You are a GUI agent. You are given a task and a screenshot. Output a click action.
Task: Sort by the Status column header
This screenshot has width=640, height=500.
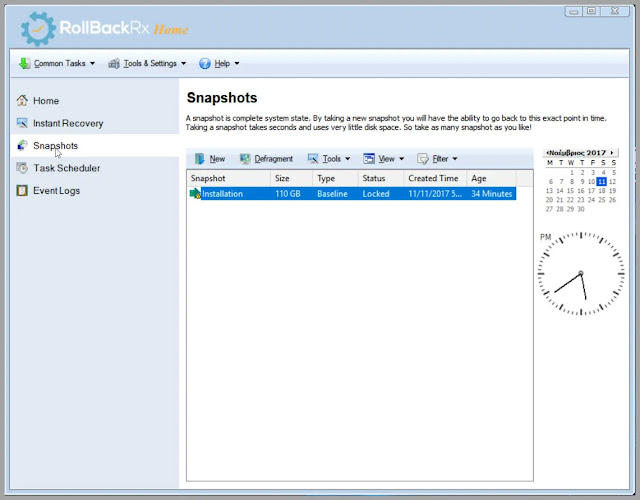[381, 178]
